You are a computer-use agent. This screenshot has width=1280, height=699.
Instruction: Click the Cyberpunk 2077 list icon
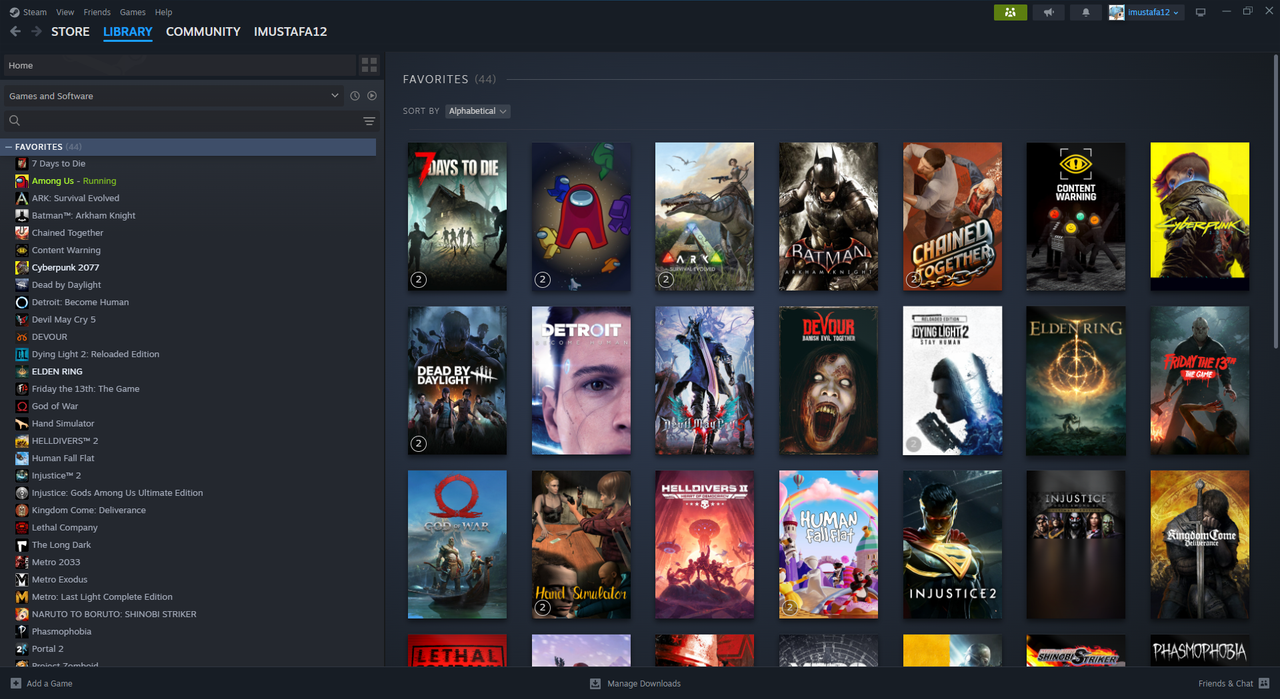tap(22, 268)
